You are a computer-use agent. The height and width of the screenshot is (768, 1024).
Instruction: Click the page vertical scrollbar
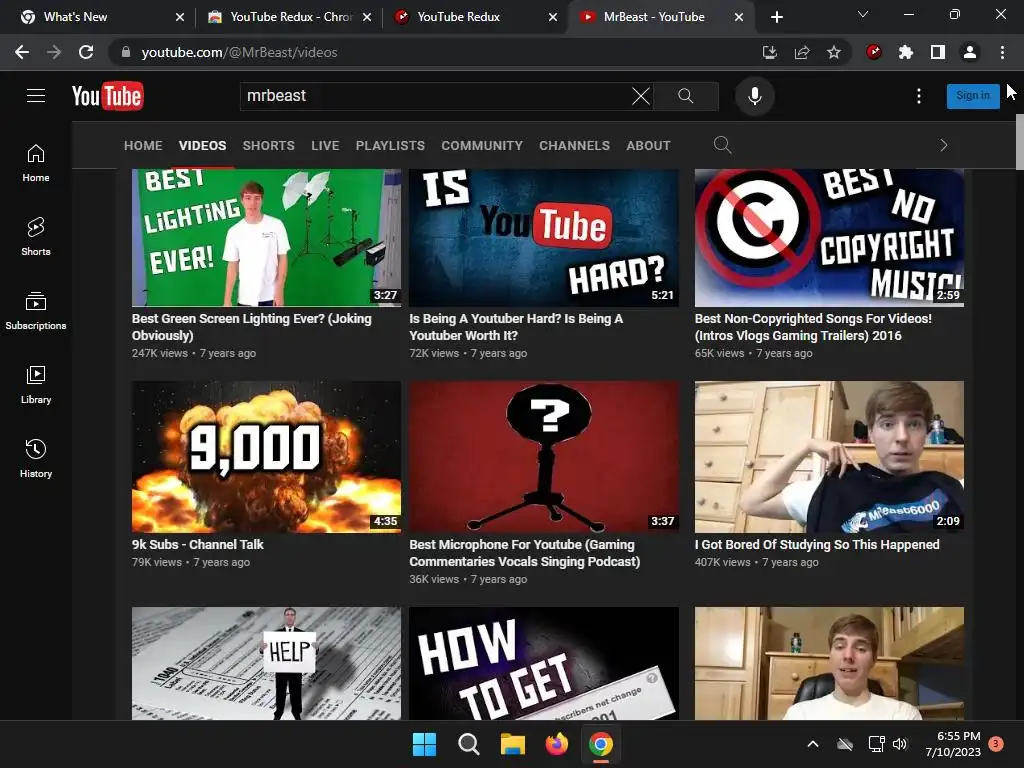tap(1019, 142)
